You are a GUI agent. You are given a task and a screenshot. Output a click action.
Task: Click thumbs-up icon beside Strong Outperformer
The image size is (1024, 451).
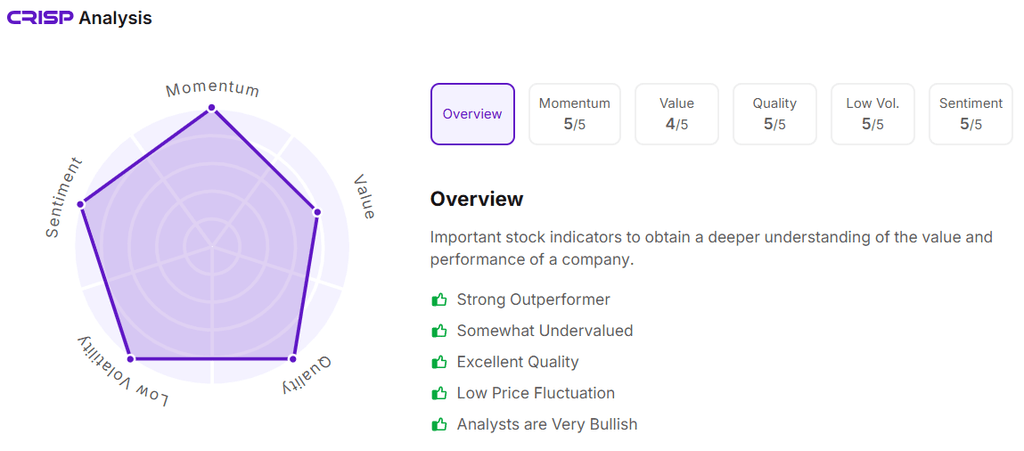click(438, 299)
